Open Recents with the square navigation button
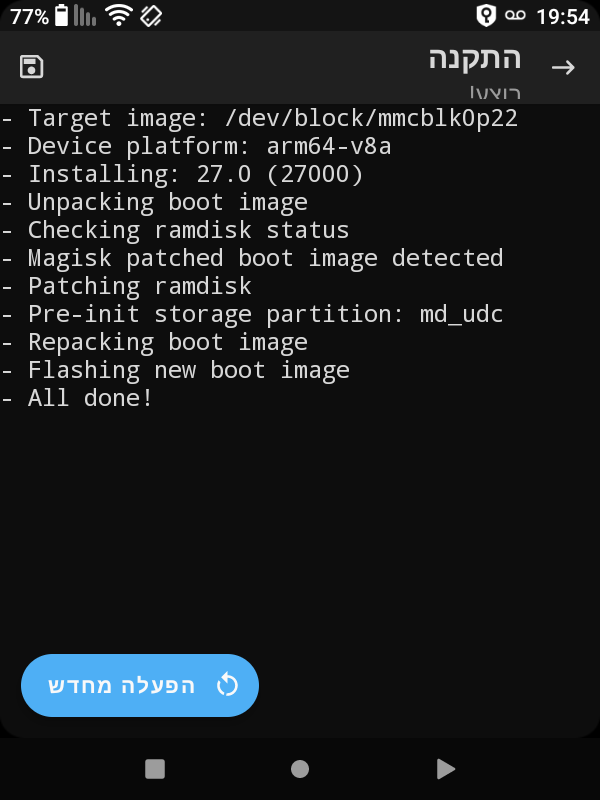 coord(153,769)
